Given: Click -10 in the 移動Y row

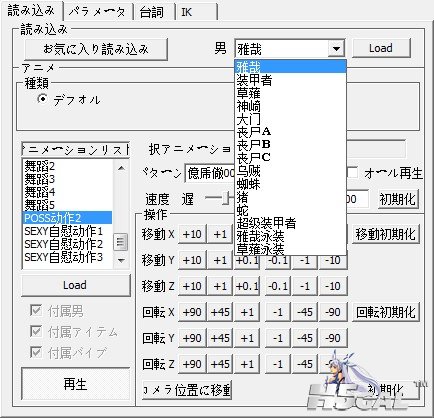Looking at the screenshot, I should 333,260.
